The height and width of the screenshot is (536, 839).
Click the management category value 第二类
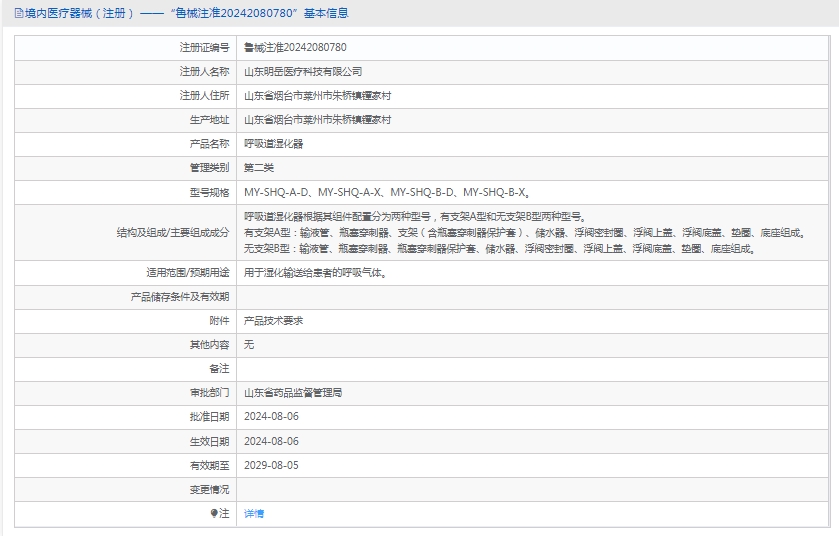[258, 167]
